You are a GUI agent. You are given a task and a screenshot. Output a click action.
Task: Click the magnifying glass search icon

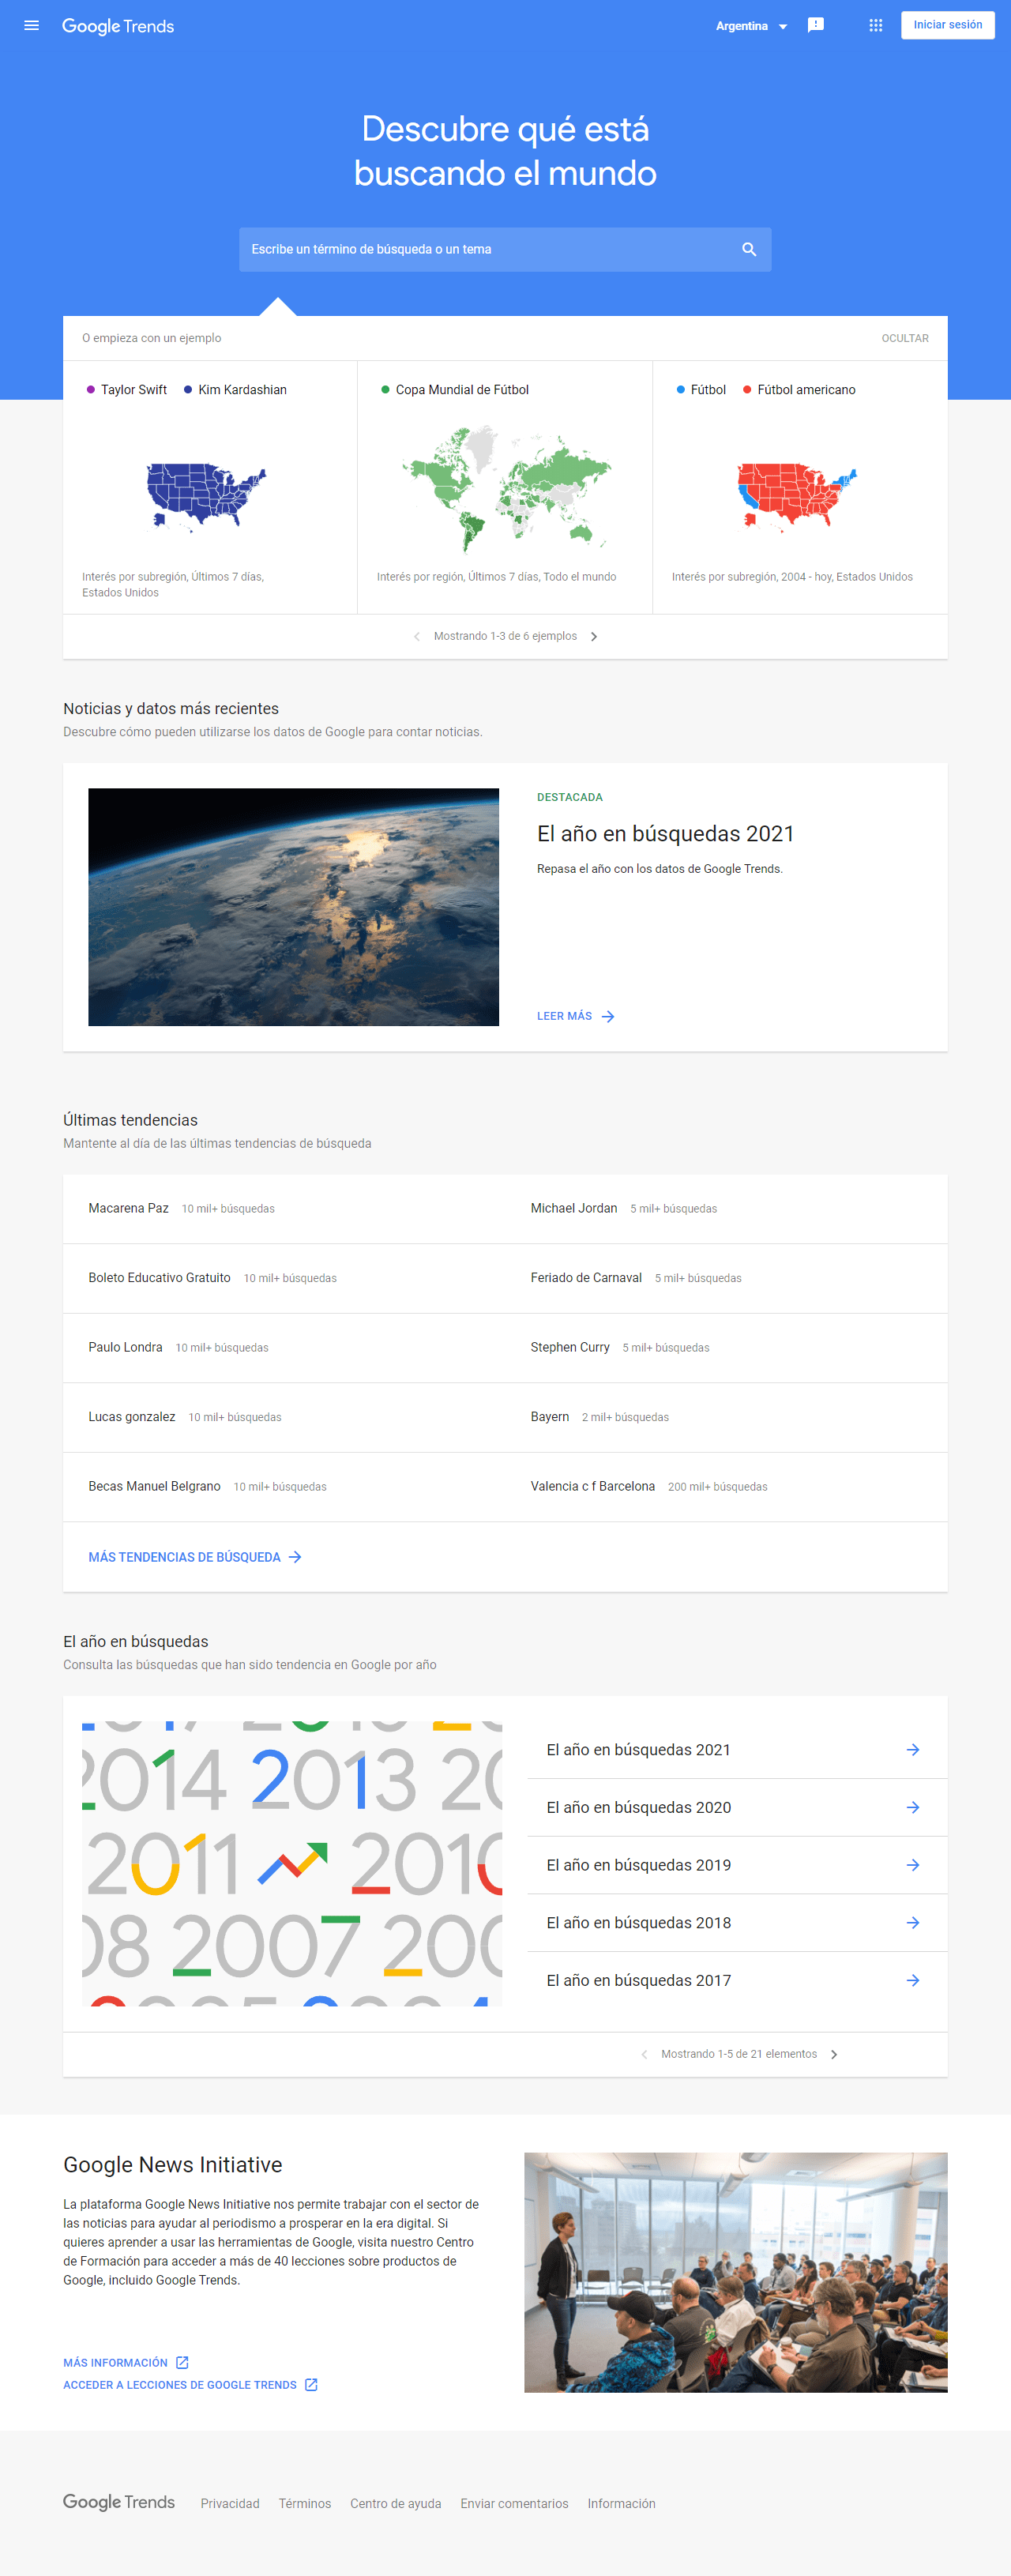[749, 249]
